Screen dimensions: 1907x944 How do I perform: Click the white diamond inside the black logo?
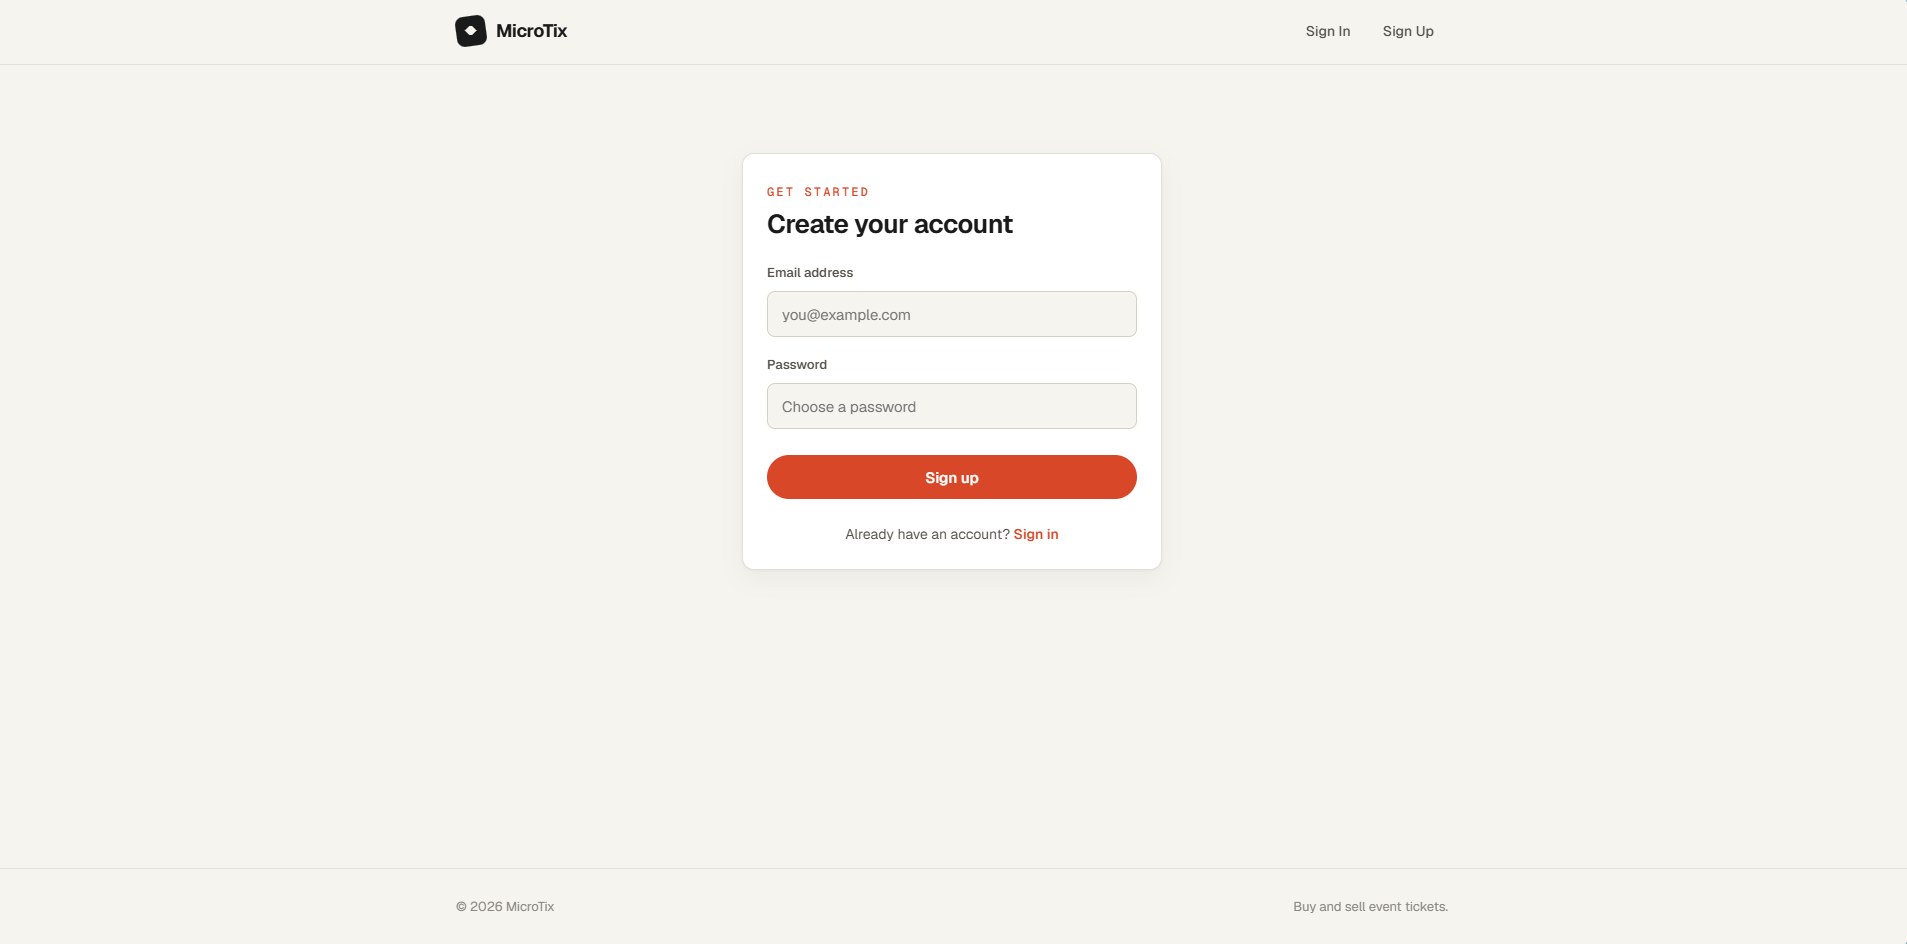471,31
